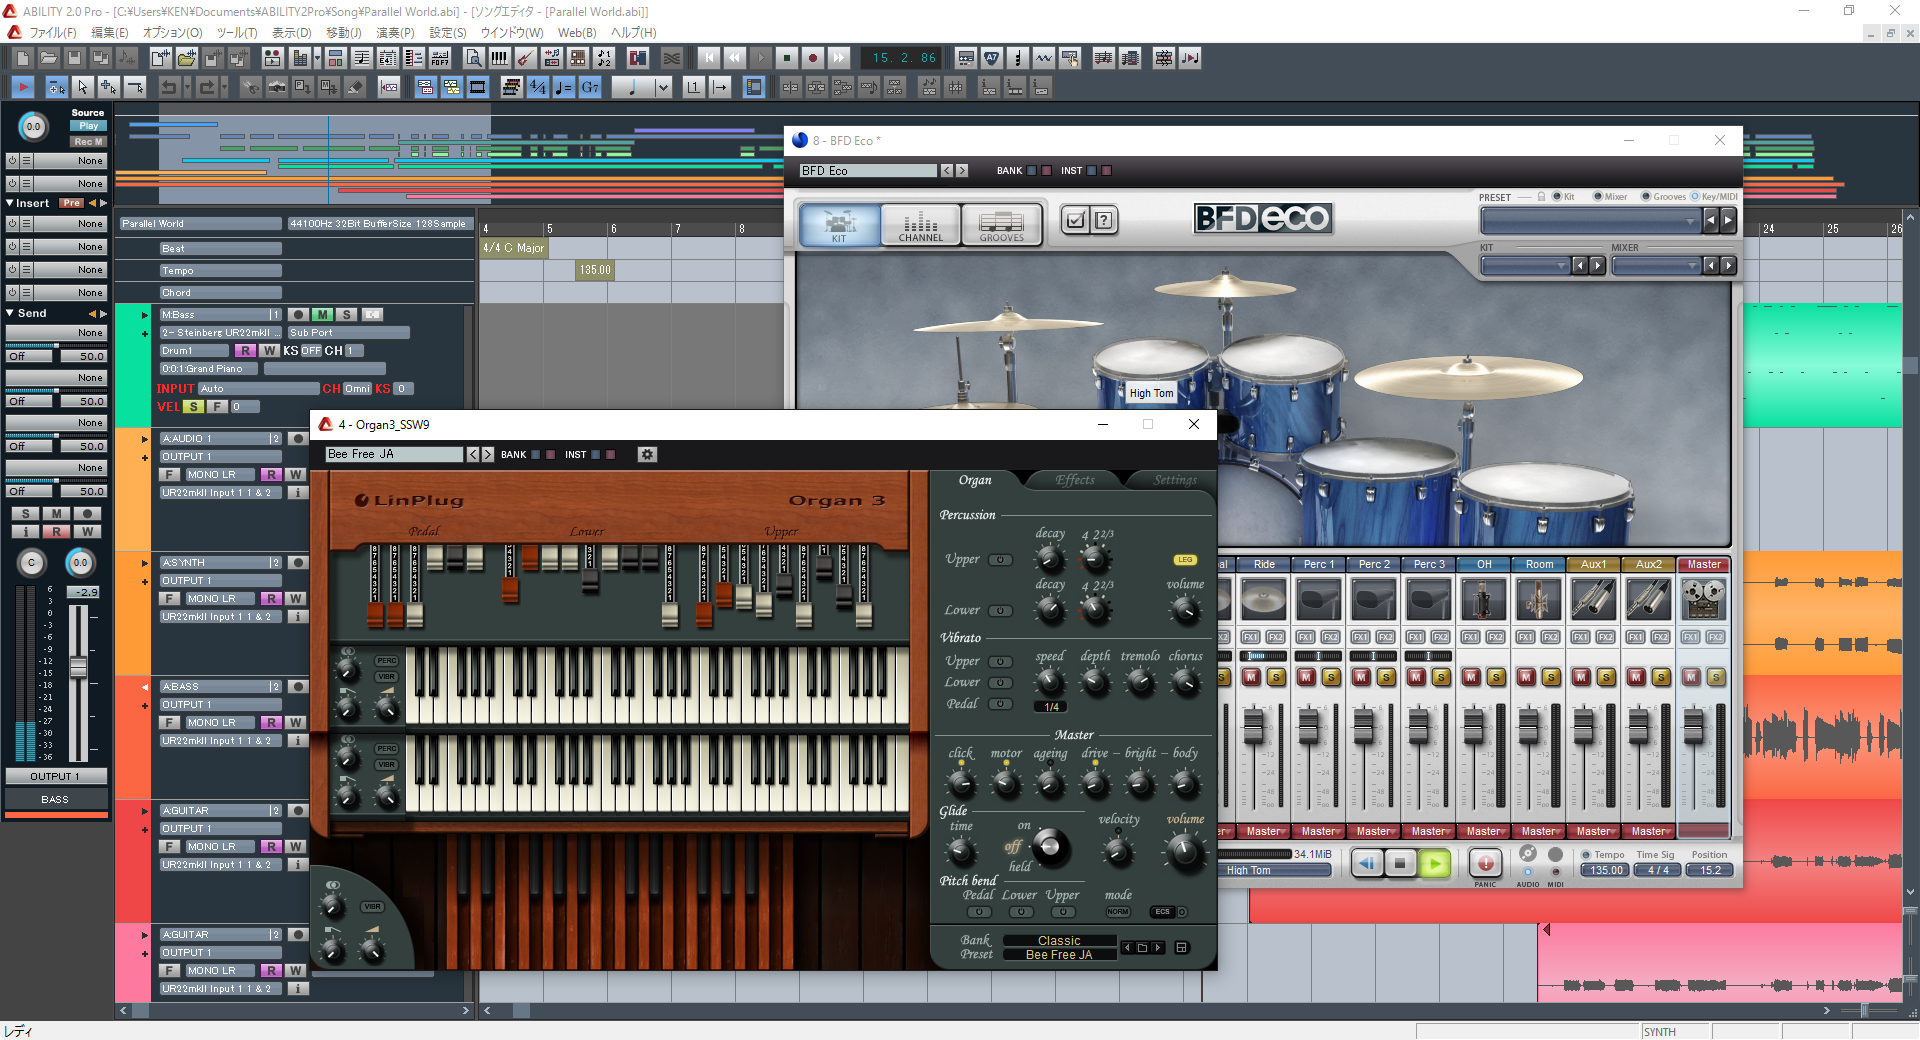Open the Organ3 plugin settings gear
This screenshot has width=1920, height=1040.
point(647,454)
